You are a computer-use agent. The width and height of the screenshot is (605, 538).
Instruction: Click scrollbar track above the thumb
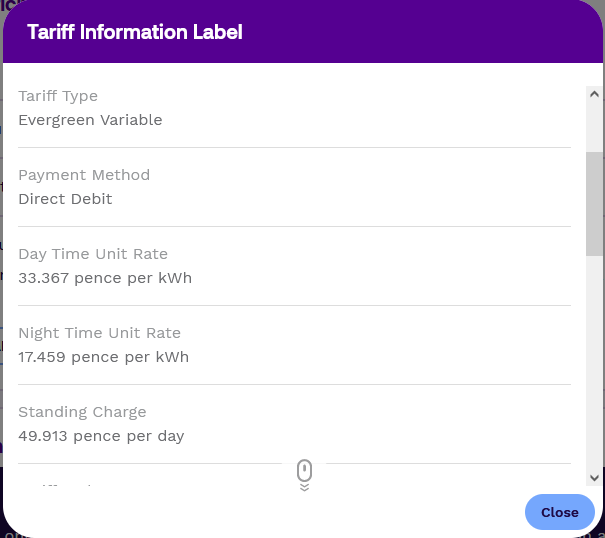(594, 127)
